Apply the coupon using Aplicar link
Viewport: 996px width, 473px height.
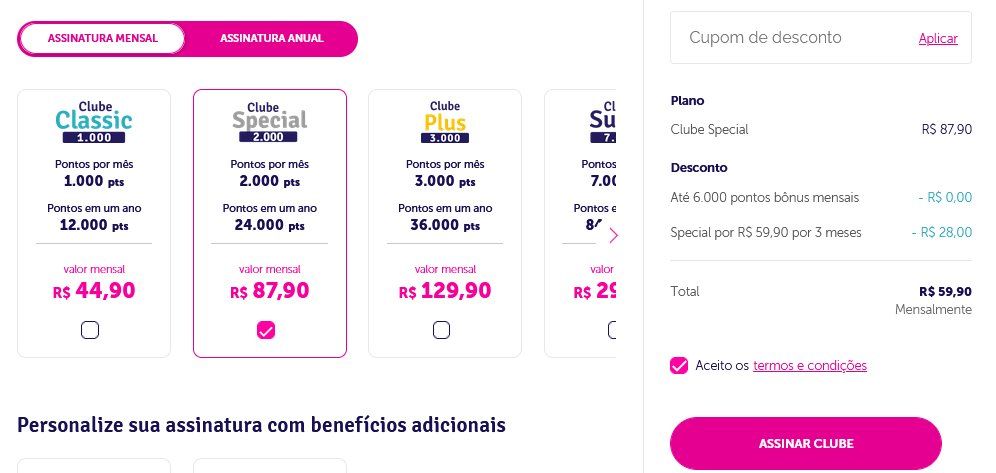938,39
